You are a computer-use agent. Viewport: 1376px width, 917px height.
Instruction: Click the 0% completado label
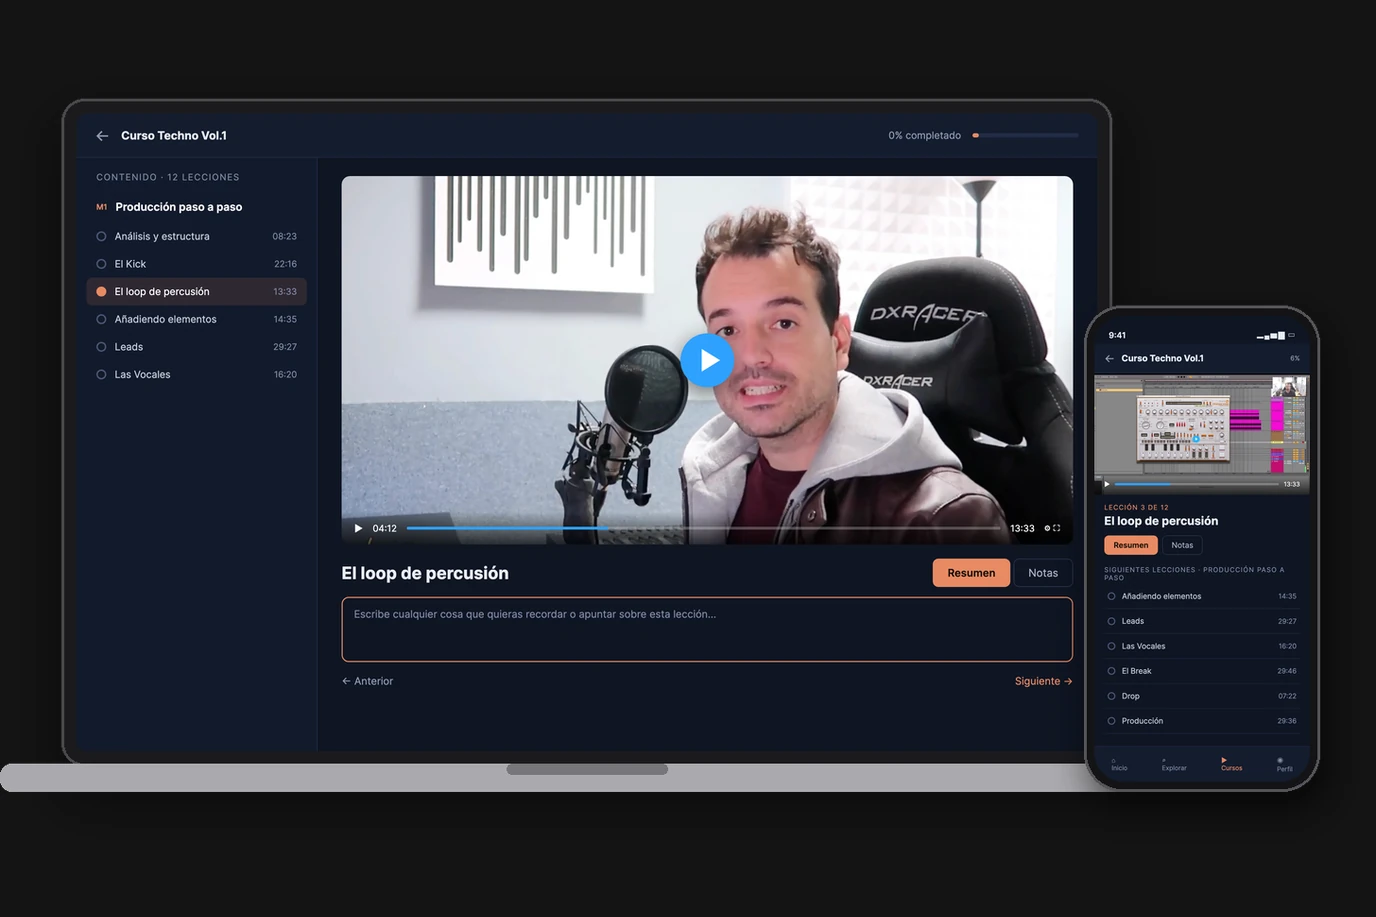924,136
